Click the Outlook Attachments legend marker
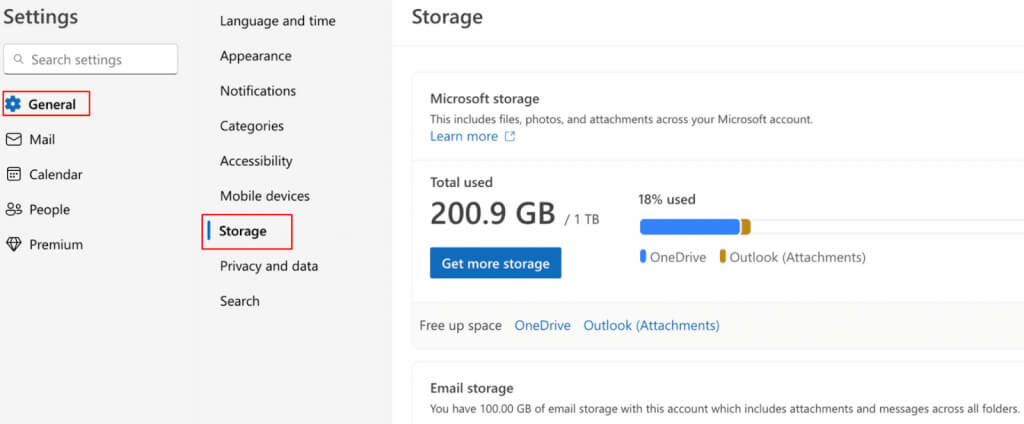 [723, 257]
